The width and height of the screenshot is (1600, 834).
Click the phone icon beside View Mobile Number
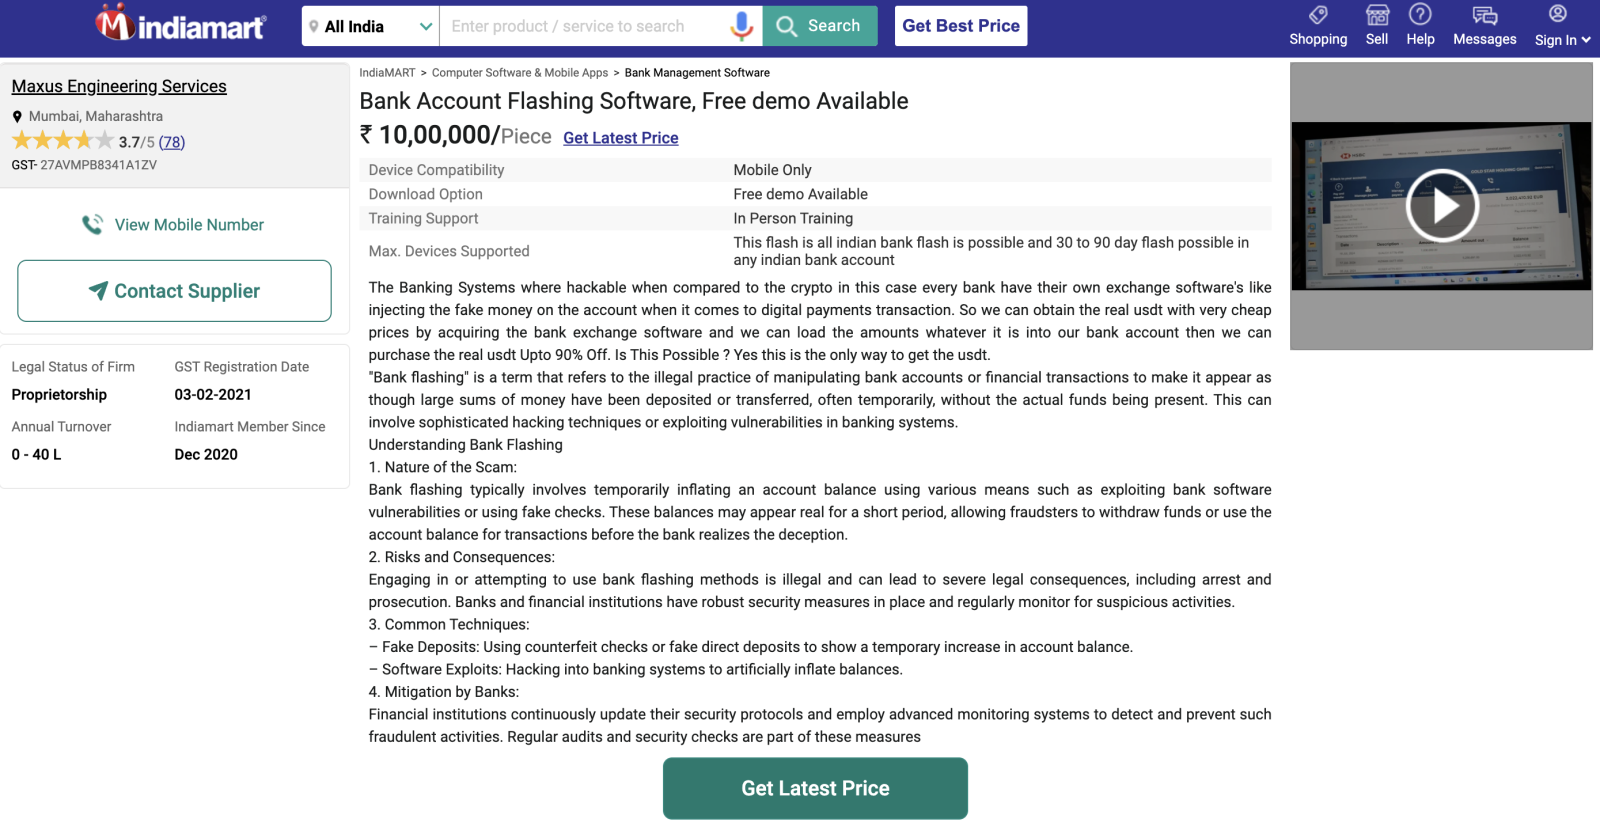[92, 225]
